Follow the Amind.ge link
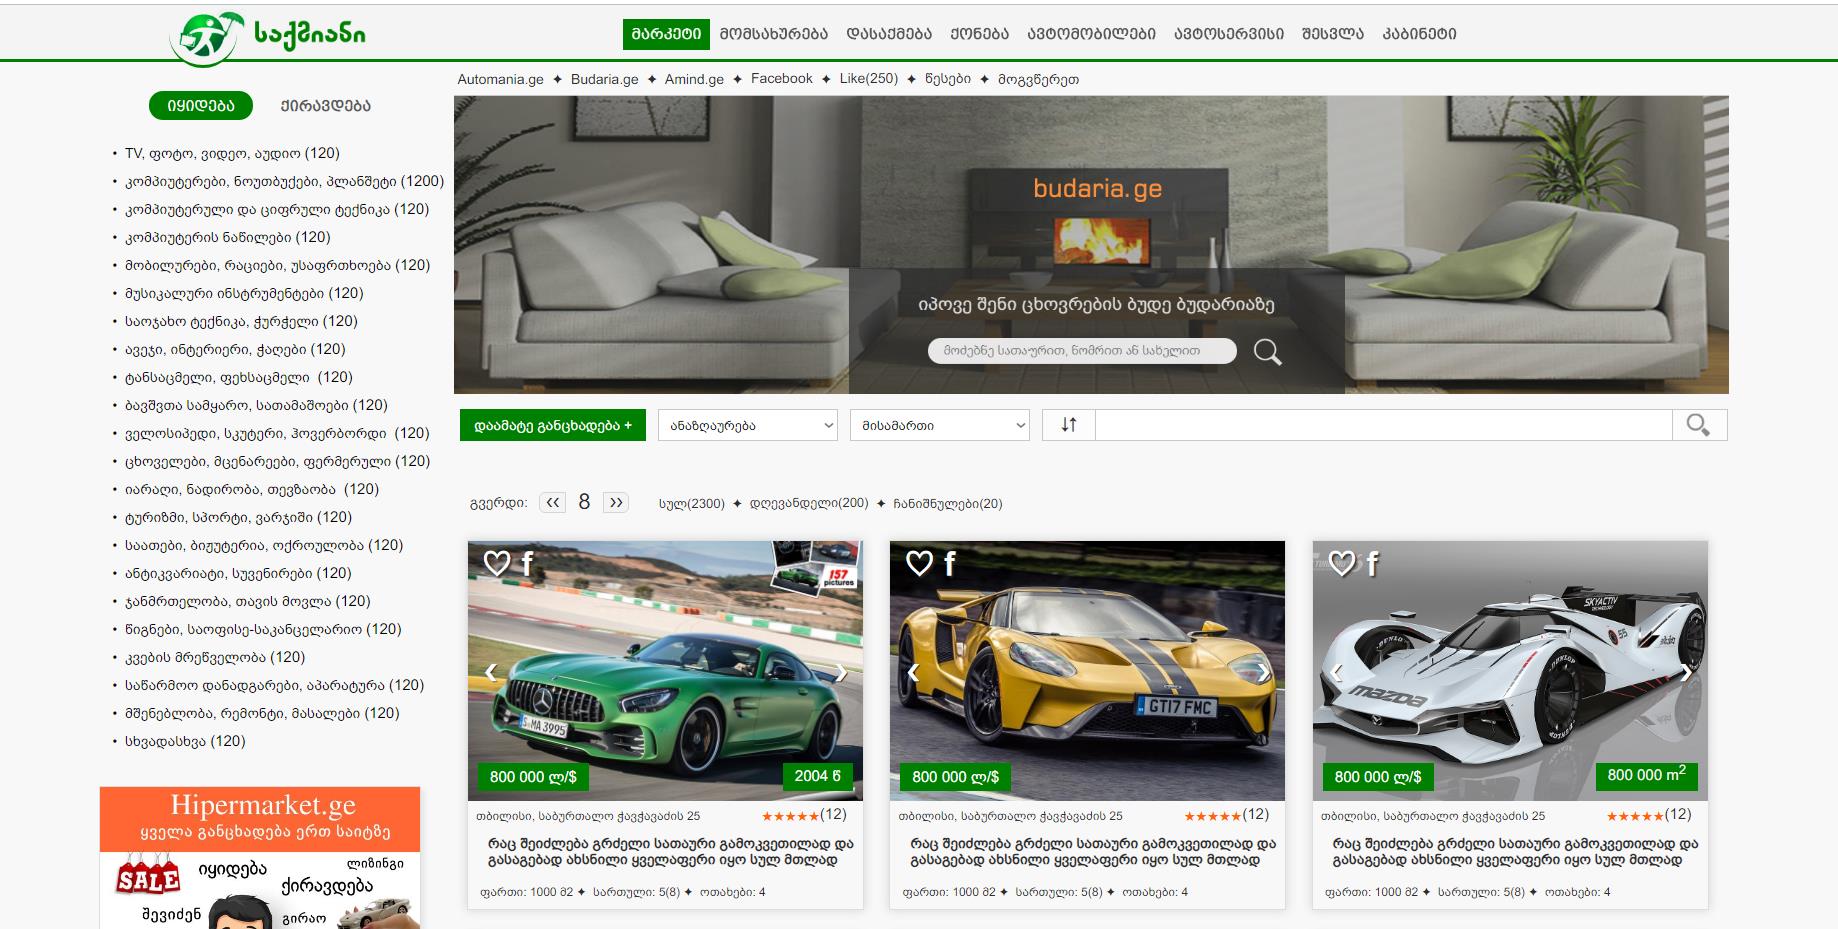The image size is (1838, 929). tap(694, 79)
